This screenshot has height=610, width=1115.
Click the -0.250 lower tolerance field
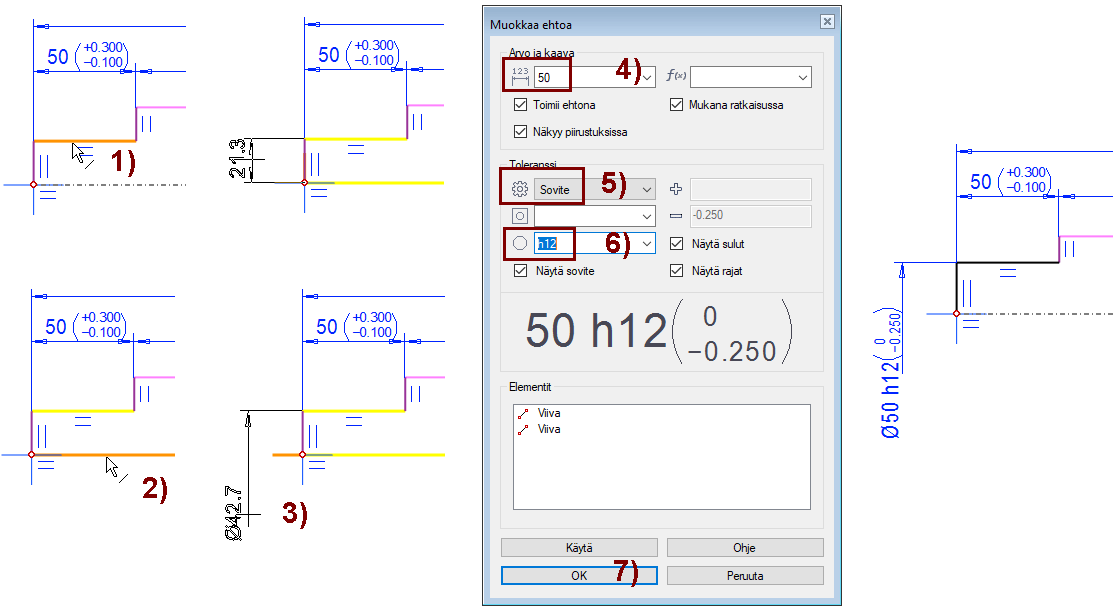point(750,216)
